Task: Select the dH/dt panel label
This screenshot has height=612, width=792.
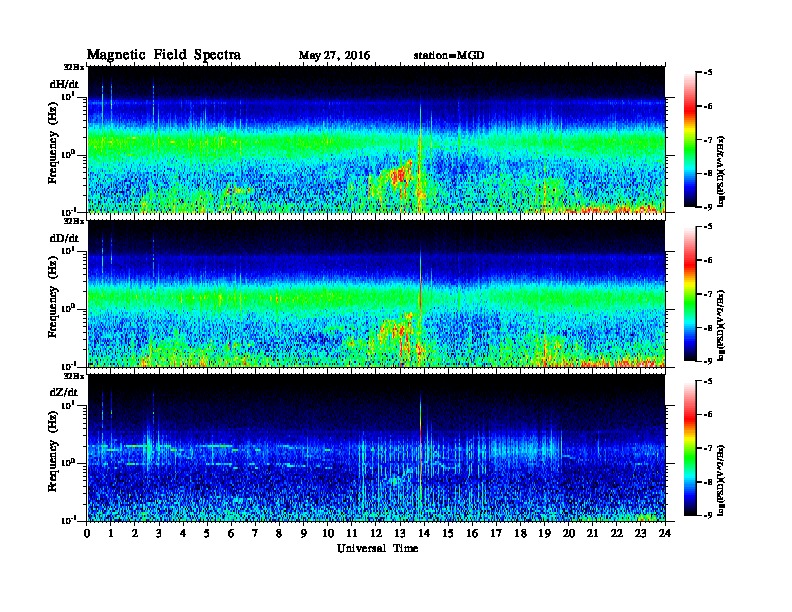Action: click(64, 84)
